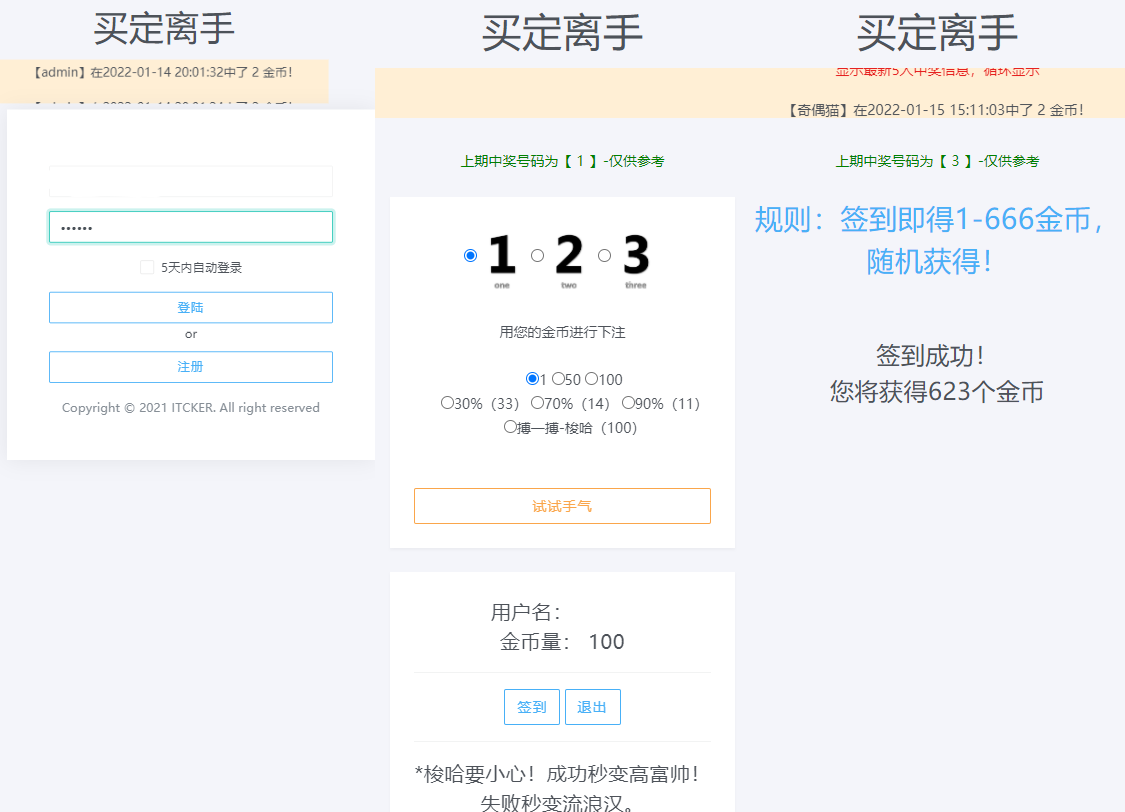Click the 退出 logout button
The height and width of the screenshot is (812, 1125).
pos(593,707)
